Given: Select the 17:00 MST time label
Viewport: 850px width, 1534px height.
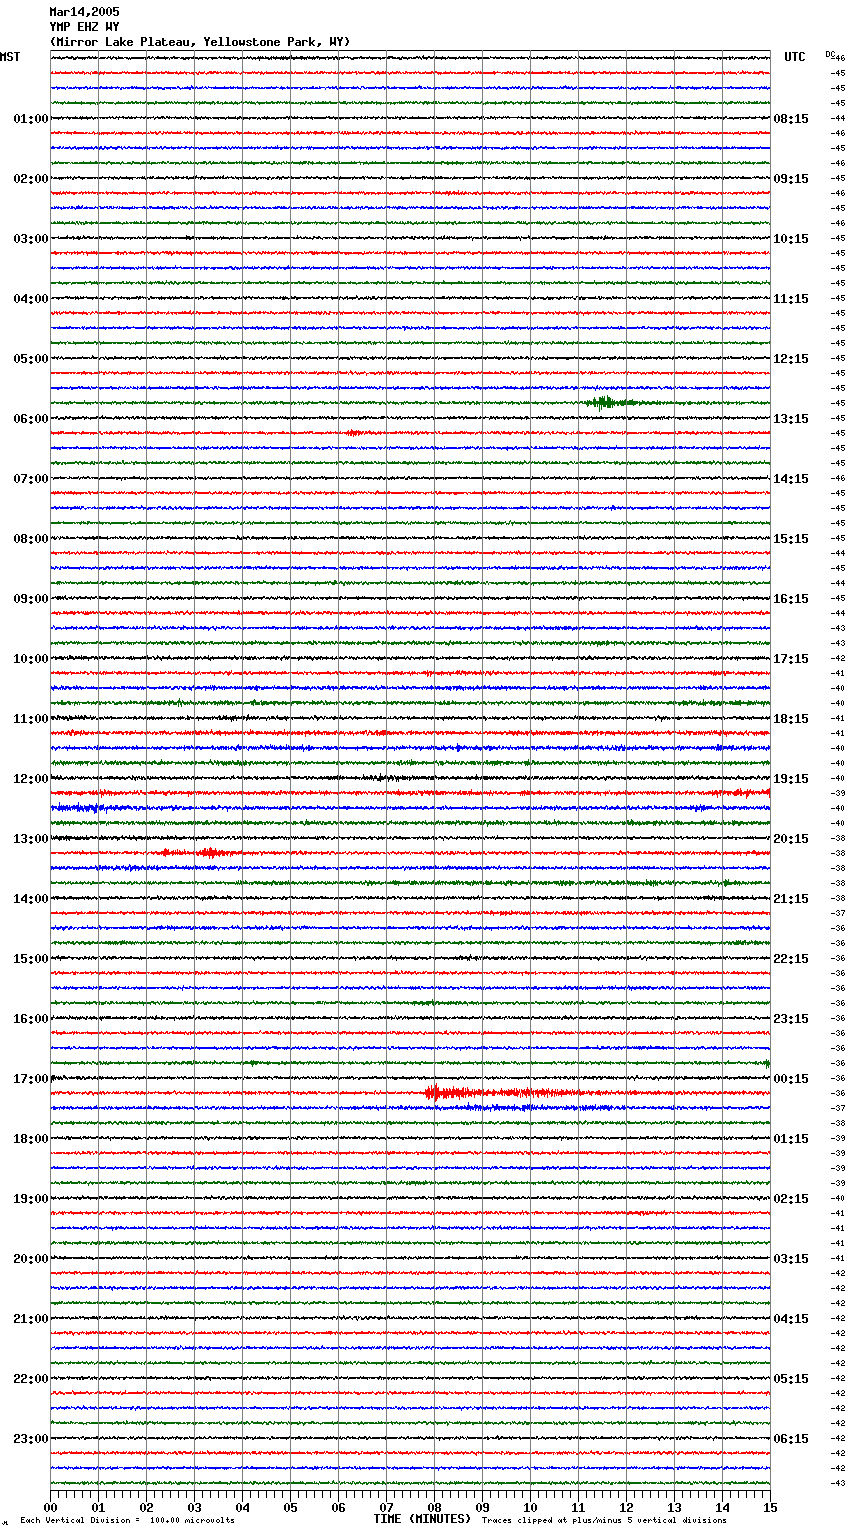Looking at the screenshot, I should [x=31, y=1079].
